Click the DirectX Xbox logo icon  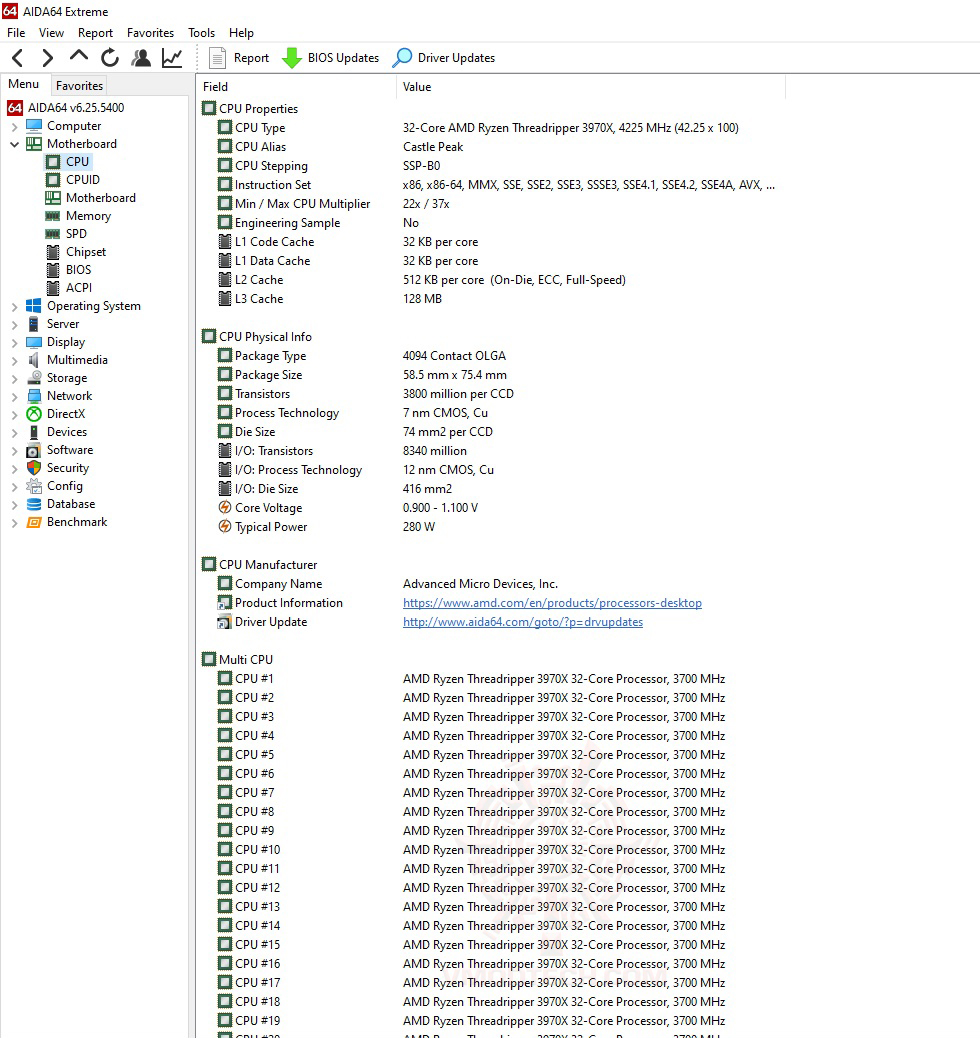click(x=34, y=414)
